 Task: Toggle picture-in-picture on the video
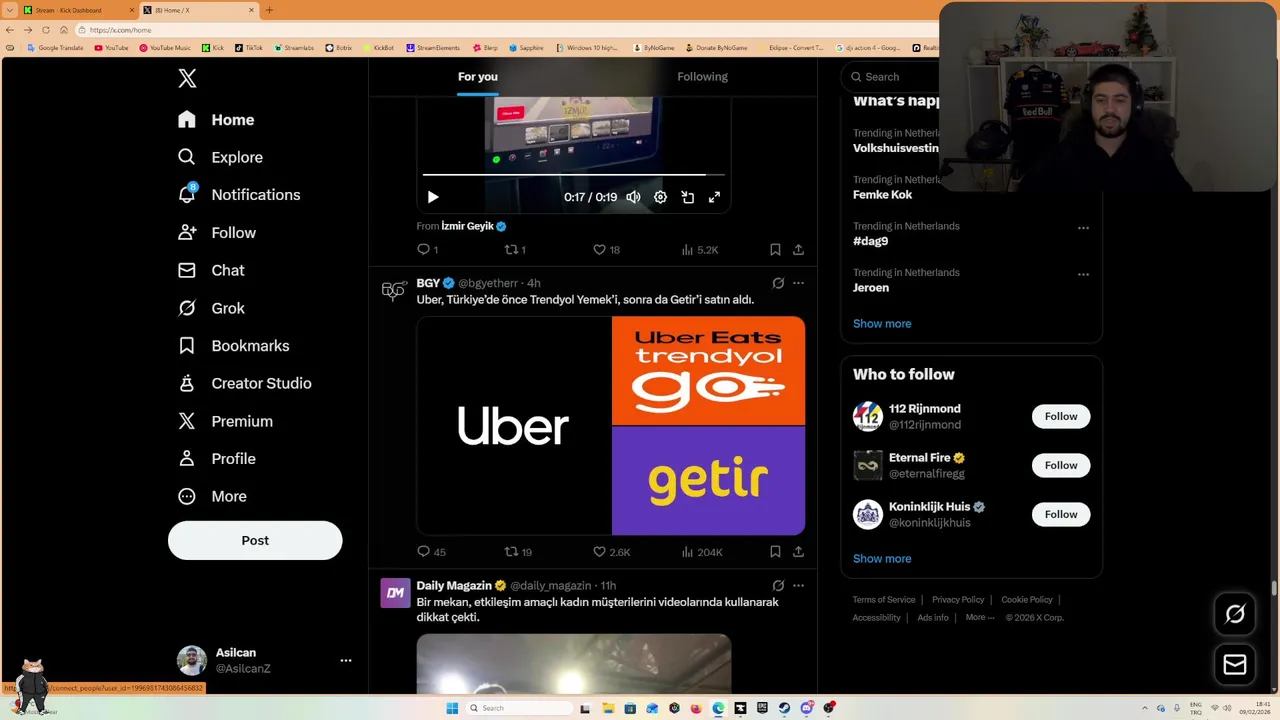[x=687, y=197]
